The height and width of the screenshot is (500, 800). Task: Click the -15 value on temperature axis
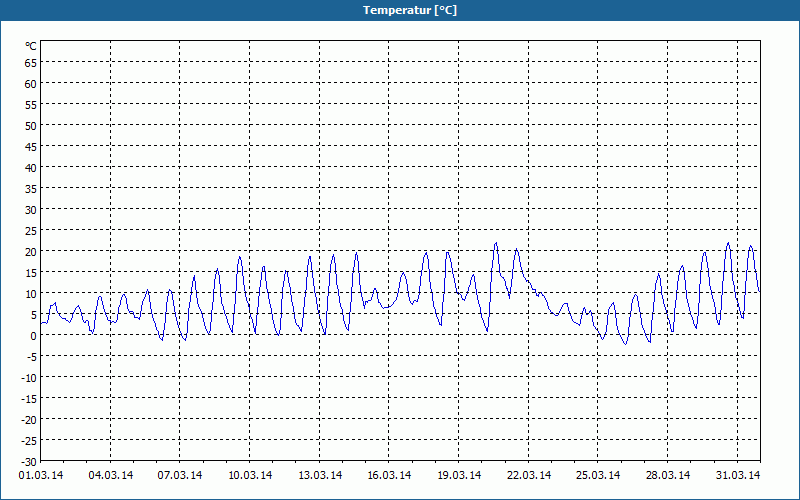coord(29,398)
